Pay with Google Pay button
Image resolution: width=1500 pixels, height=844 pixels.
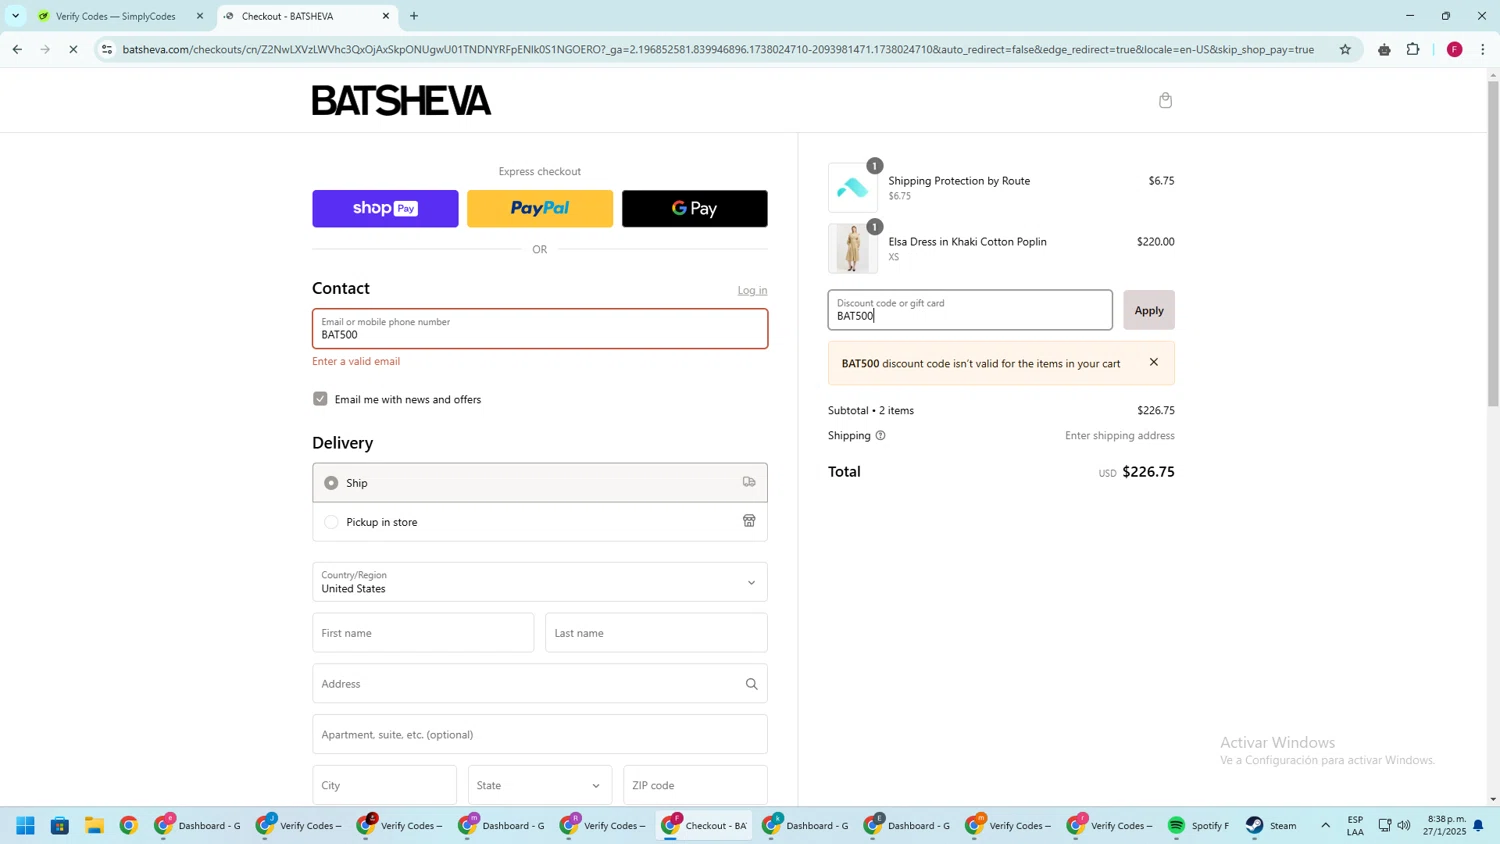point(695,208)
